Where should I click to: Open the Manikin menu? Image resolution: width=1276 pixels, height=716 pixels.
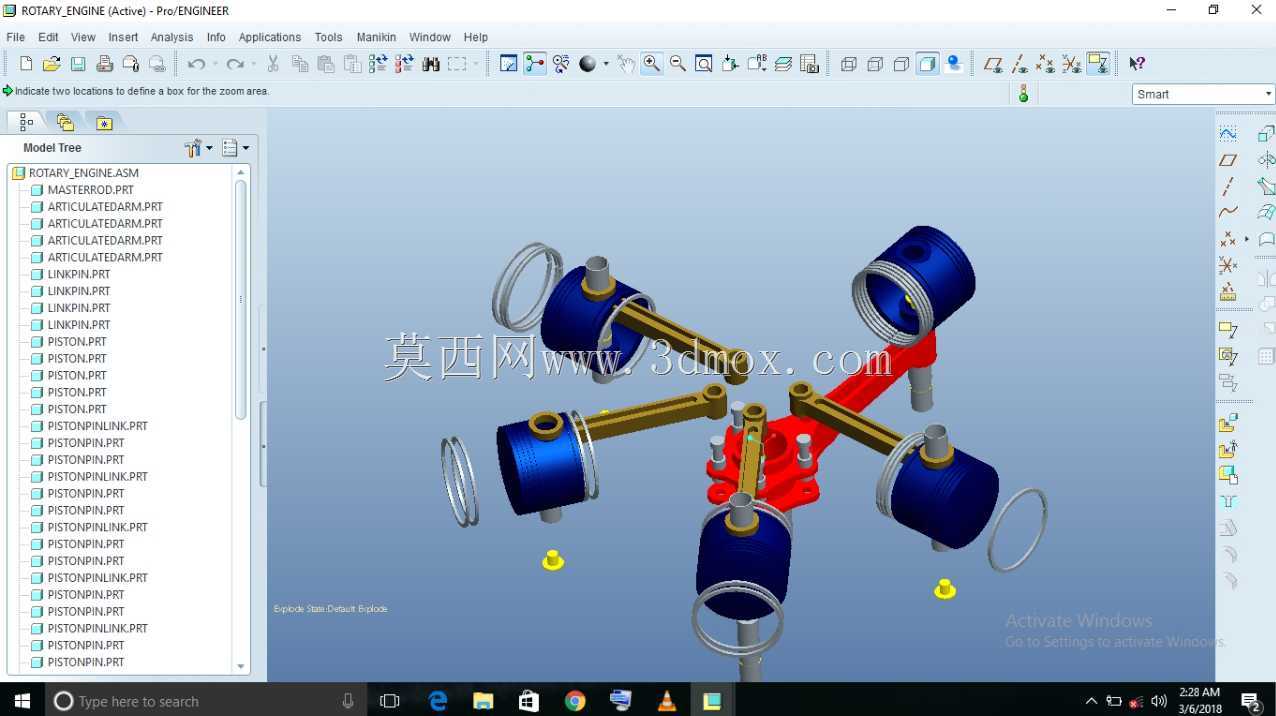click(376, 37)
